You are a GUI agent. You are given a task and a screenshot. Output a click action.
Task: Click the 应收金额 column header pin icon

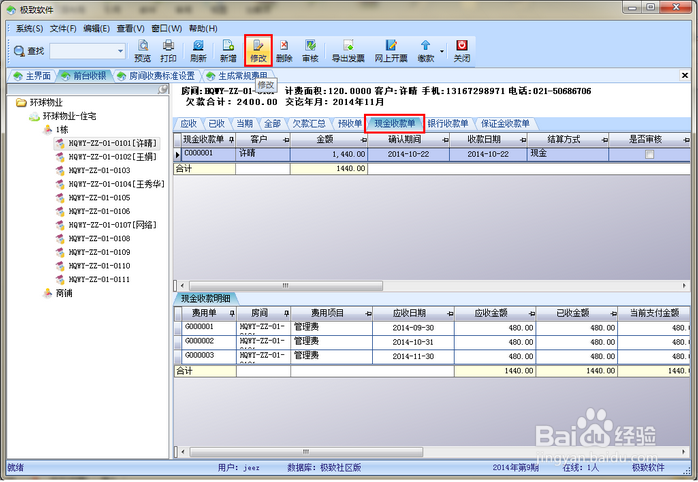point(532,314)
